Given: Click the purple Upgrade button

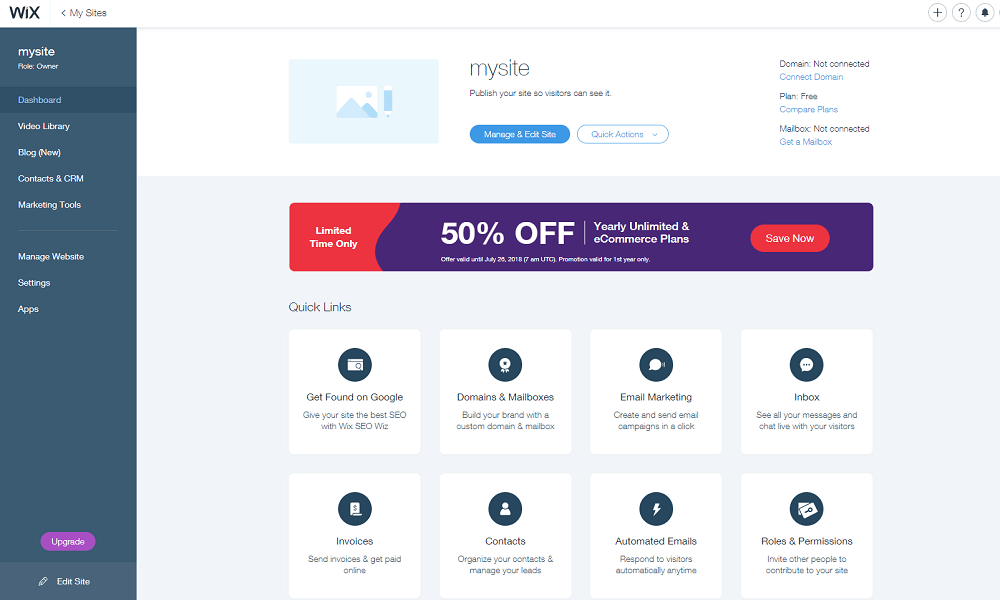Looking at the screenshot, I should [x=68, y=541].
